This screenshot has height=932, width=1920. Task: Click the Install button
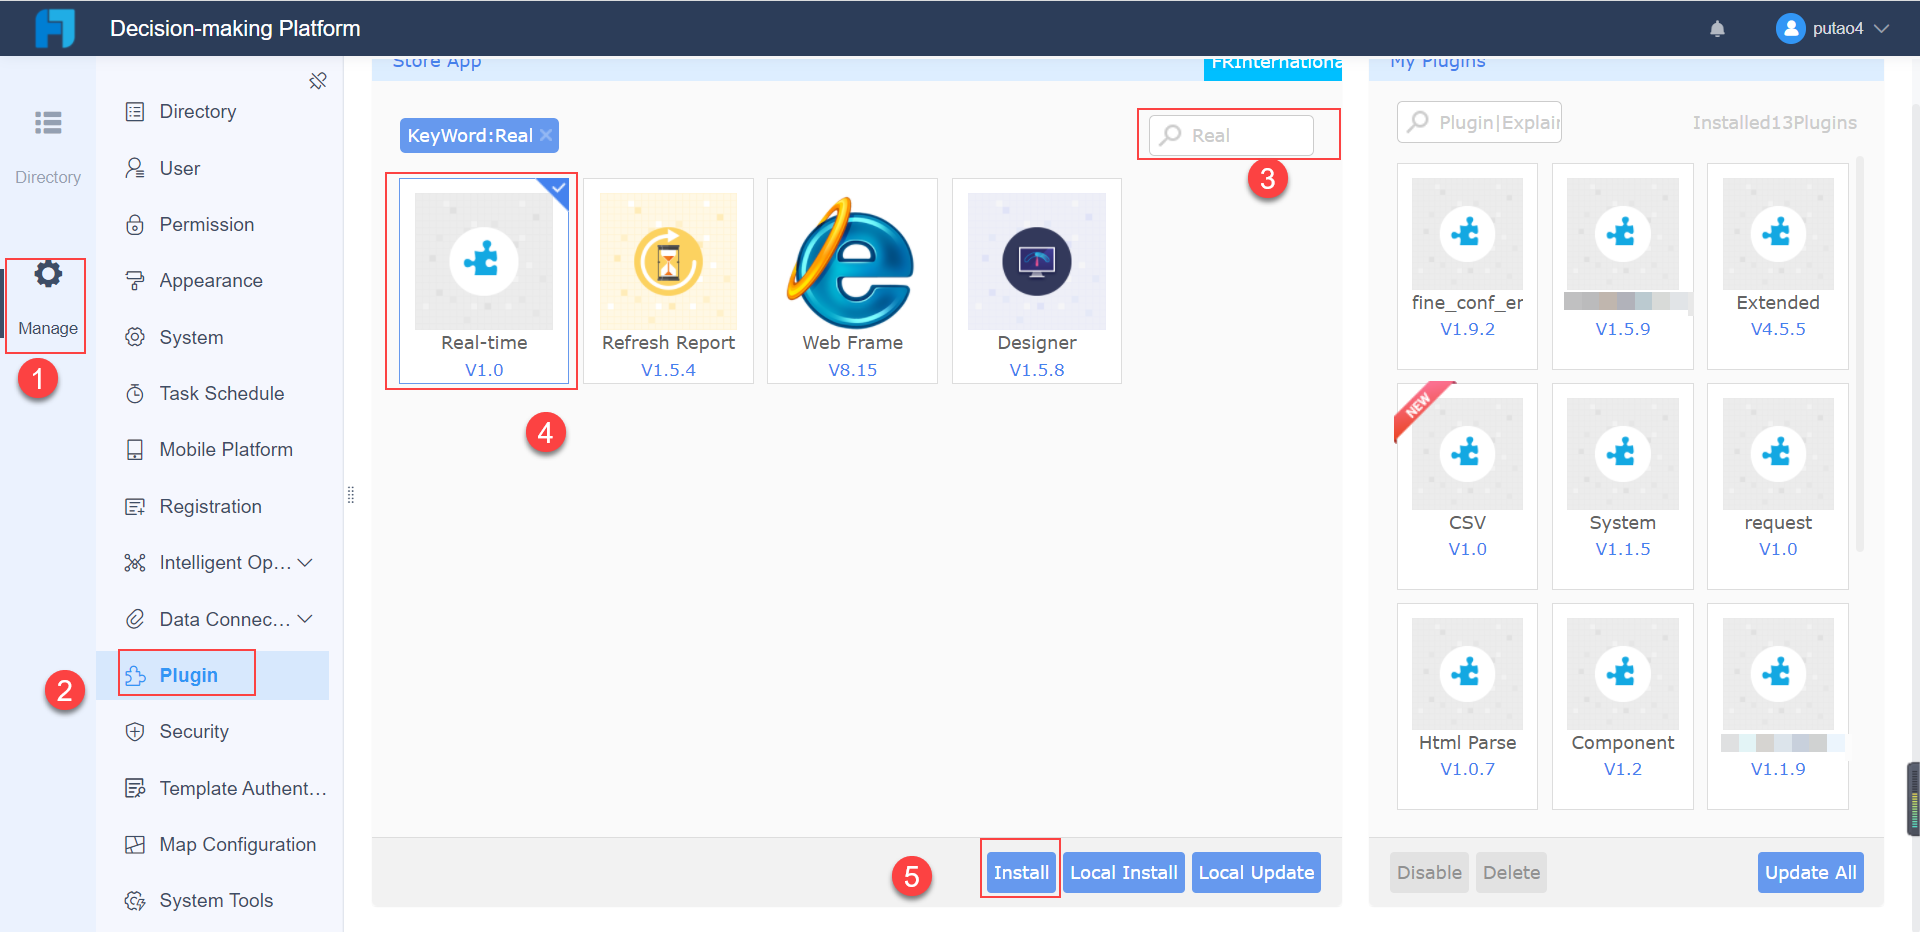[x=1021, y=873]
